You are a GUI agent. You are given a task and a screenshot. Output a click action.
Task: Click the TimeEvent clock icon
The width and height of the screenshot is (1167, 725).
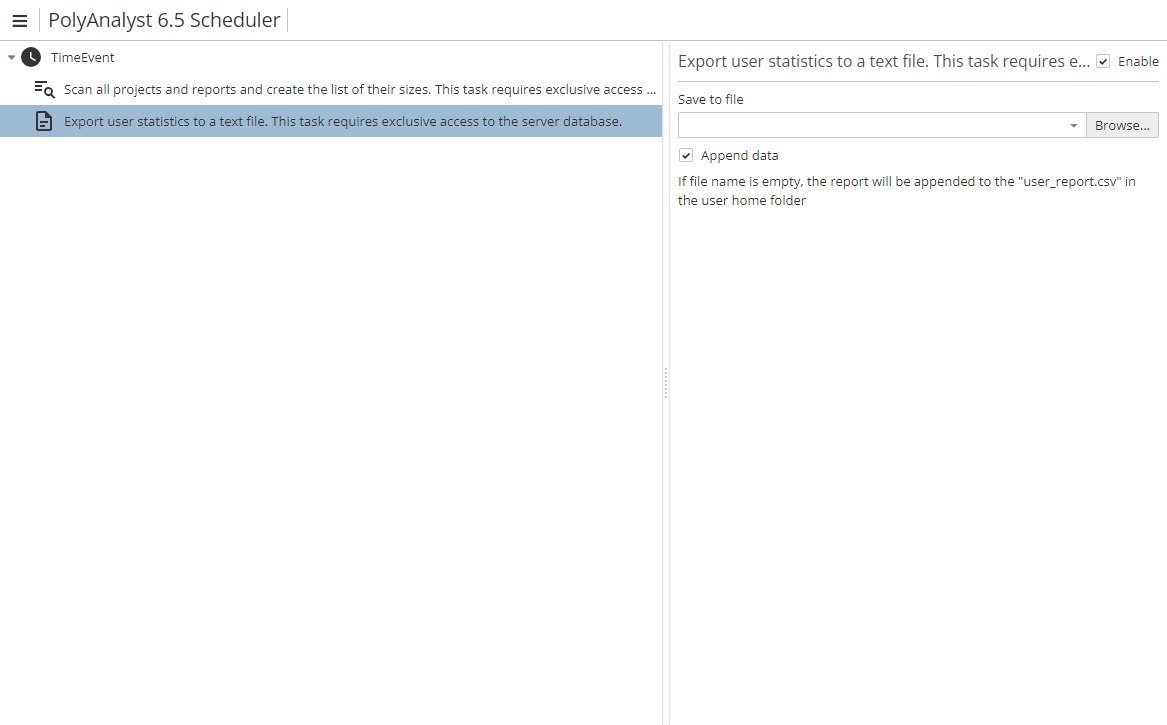coord(31,57)
